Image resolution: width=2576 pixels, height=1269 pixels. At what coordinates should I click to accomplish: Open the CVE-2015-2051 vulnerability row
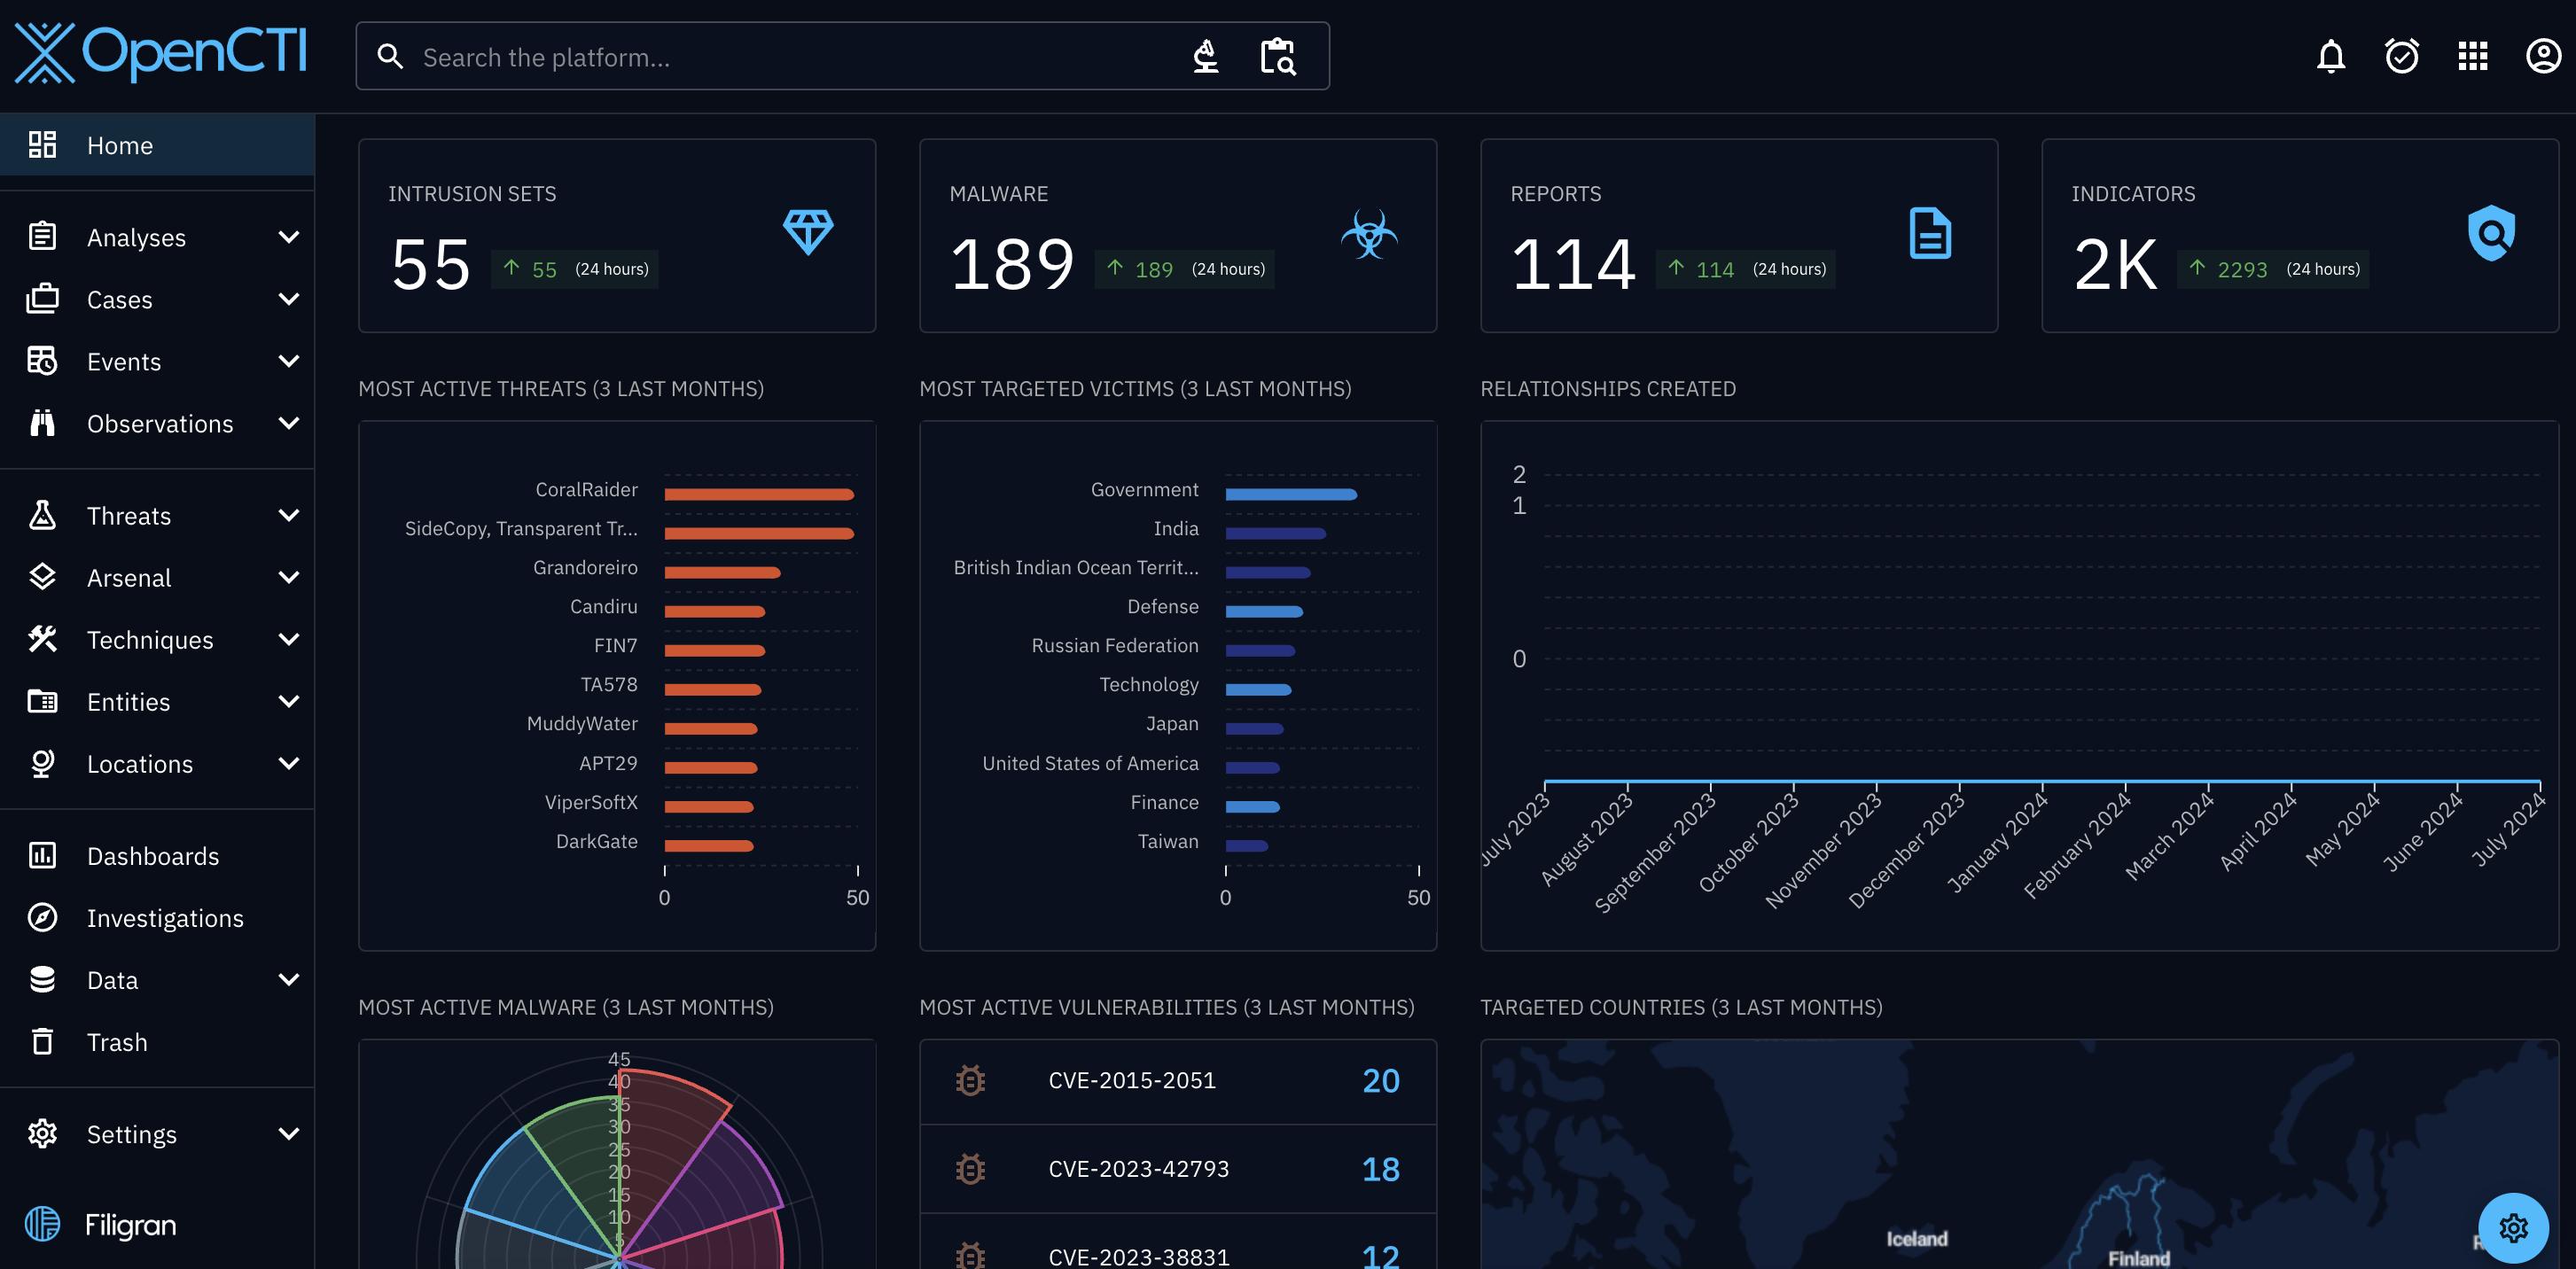(1177, 1080)
